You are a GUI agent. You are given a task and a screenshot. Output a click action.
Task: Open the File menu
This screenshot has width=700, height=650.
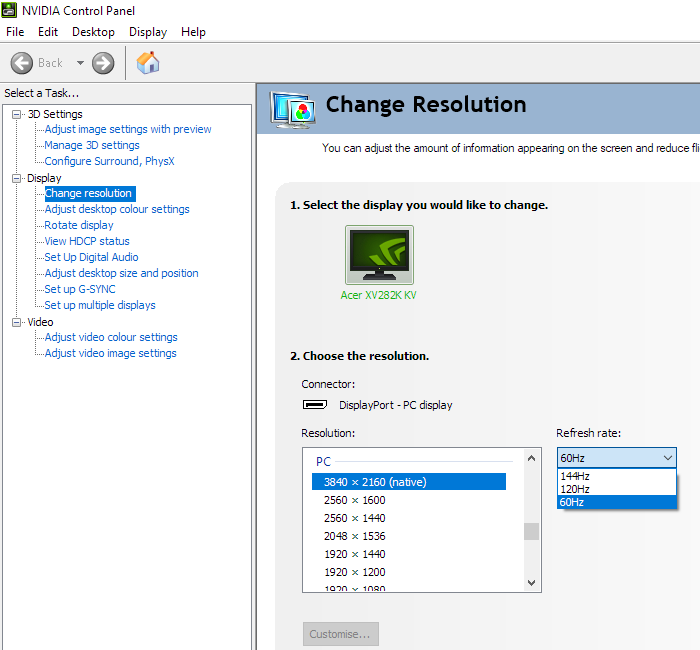[15, 32]
